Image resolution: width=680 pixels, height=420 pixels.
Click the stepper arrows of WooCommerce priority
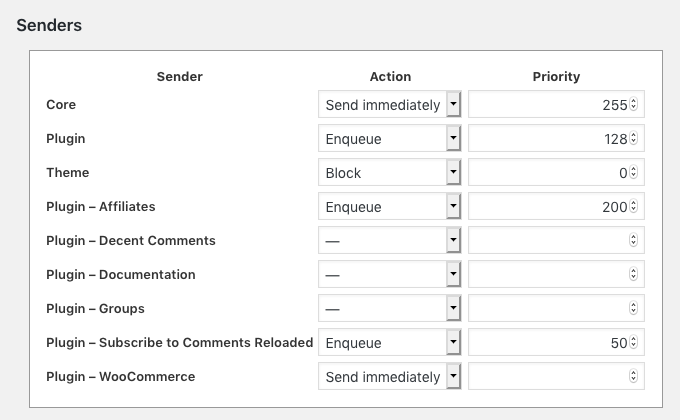pyautogui.click(x=633, y=376)
